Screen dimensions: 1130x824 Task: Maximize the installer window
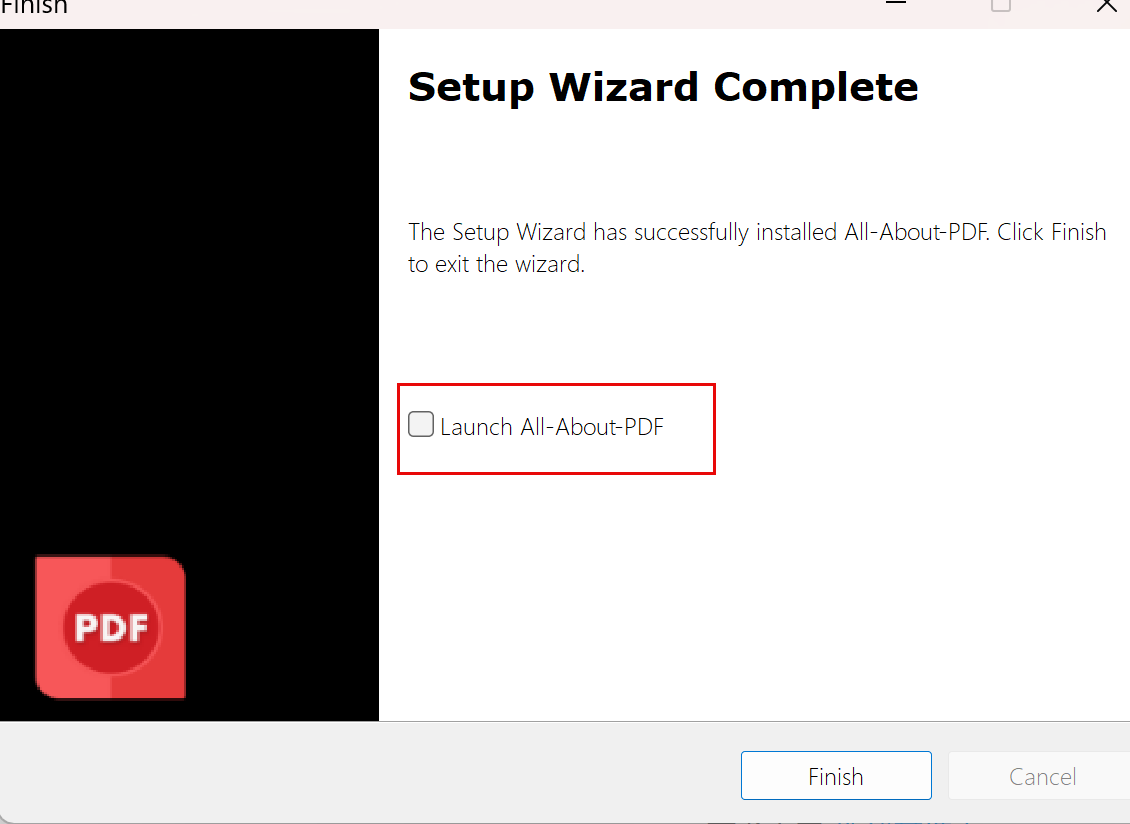click(x=1000, y=4)
